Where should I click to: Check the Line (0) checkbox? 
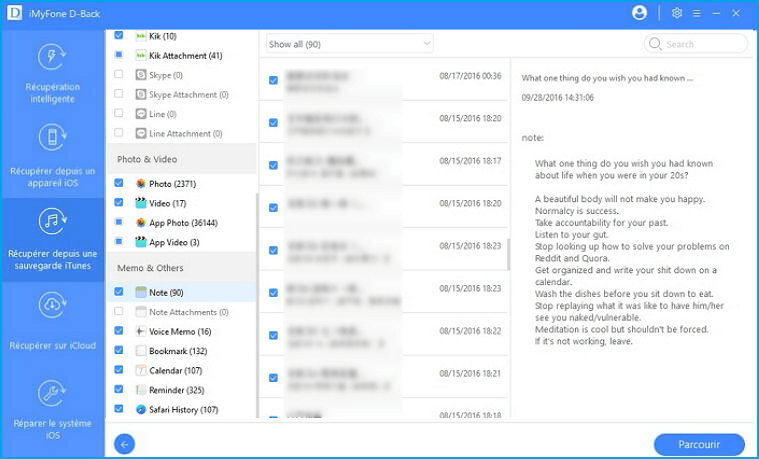click(x=119, y=113)
